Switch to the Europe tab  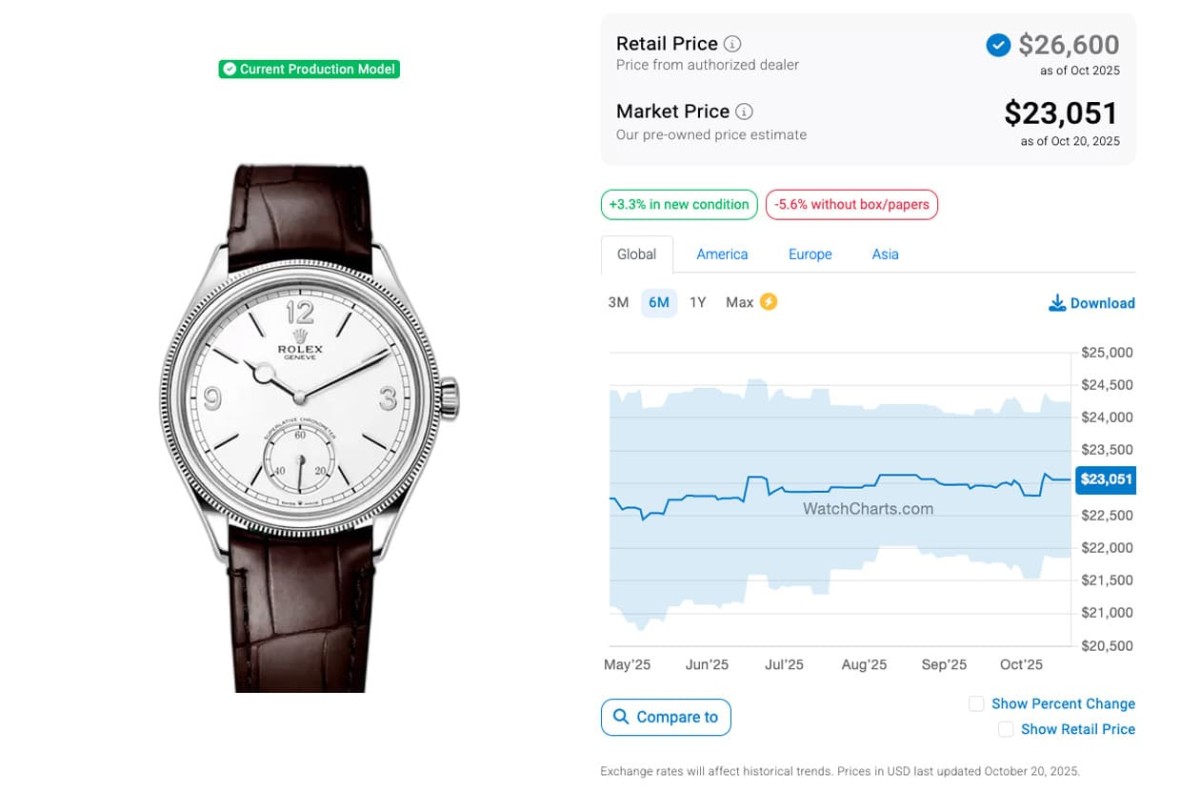tap(810, 254)
